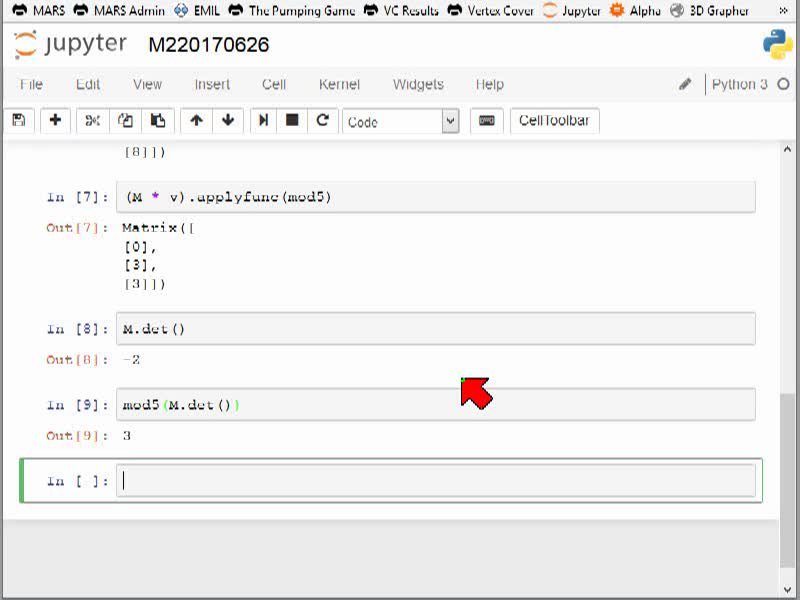Image resolution: width=800 pixels, height=600 pixels.
Task: Click into the empty input cell
Action: coord(436,481)
